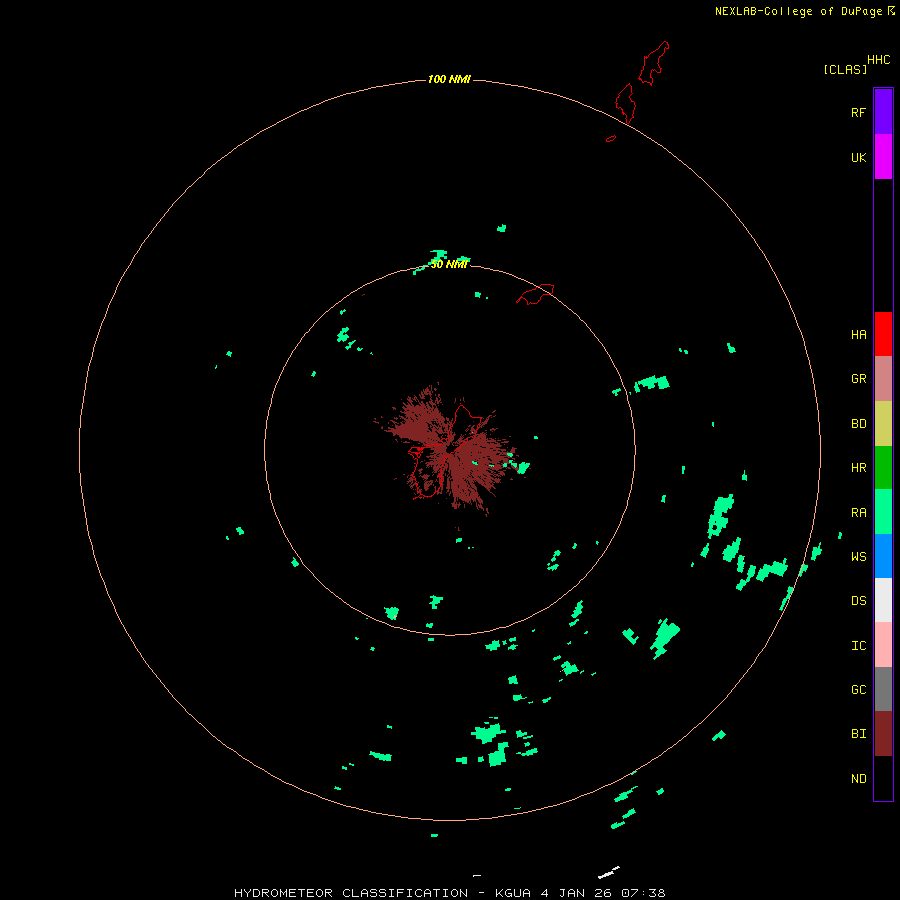Screen dimensions: 900x900
Task: Click the IC pink legend color swatch
Action: coord(883,645)
